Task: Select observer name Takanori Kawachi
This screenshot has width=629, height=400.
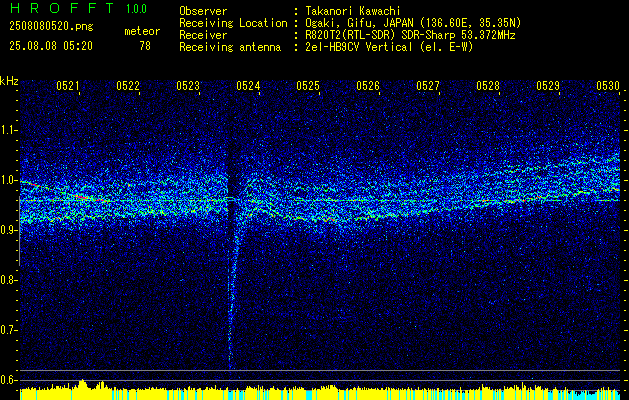Action: click(x=352, y=11)
